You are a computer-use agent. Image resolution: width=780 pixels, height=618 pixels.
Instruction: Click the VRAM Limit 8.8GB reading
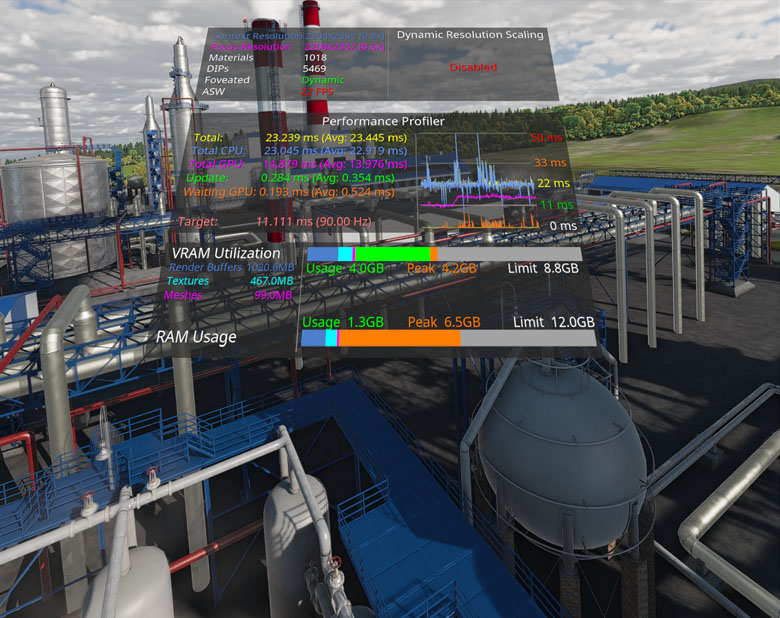tap(543, 269)
